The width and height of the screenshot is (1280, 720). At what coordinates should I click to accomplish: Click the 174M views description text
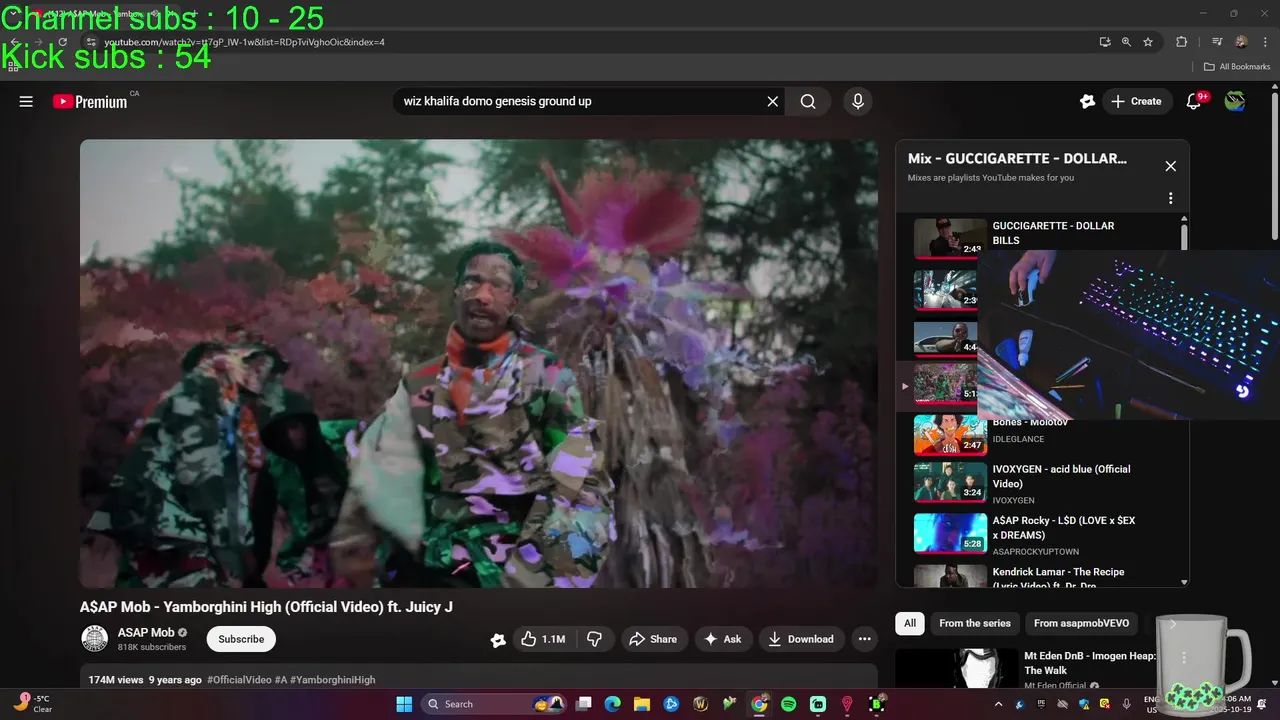click(x=116, y=680)
